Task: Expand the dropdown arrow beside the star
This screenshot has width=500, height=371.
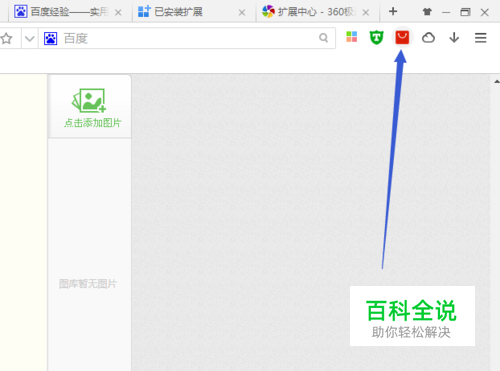Action: pos(30,39)
